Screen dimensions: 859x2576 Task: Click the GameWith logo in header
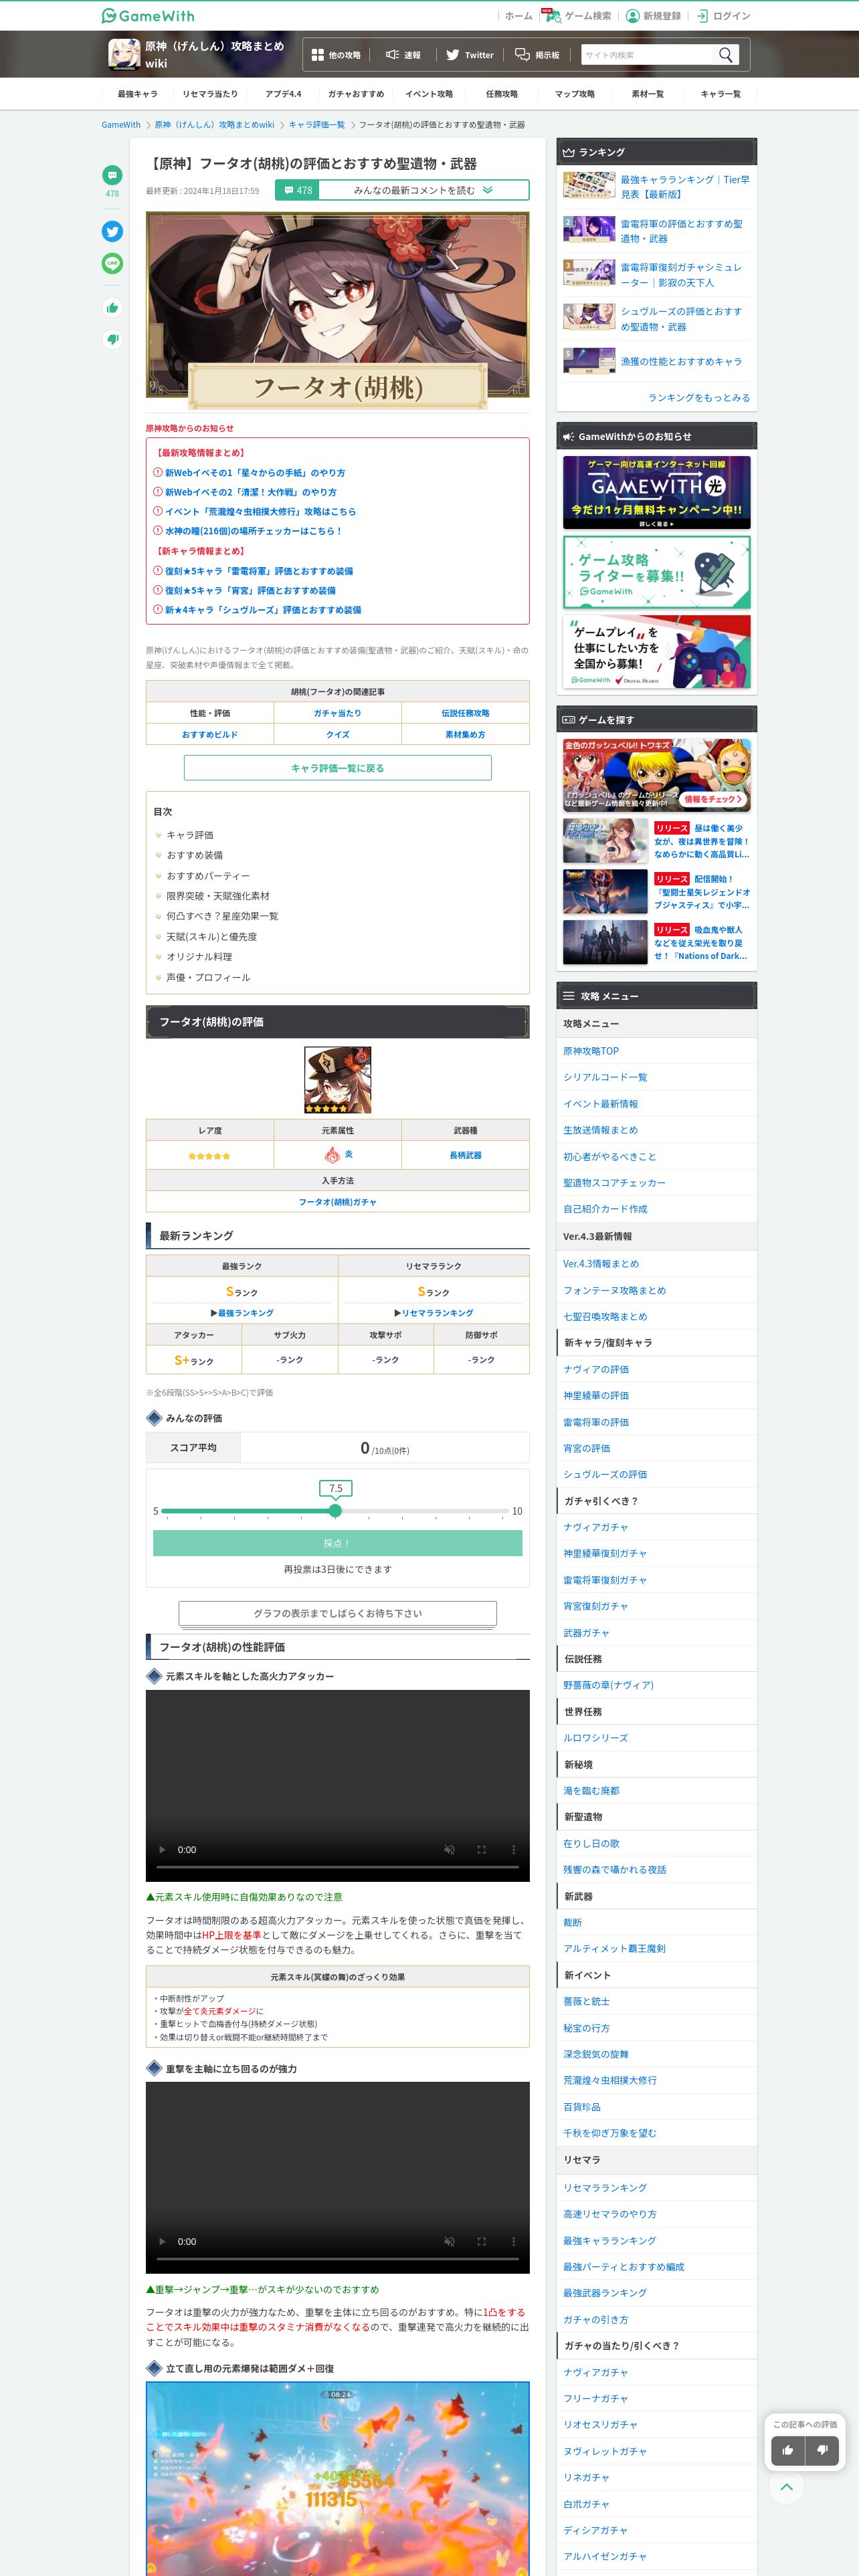coord(148,16)
